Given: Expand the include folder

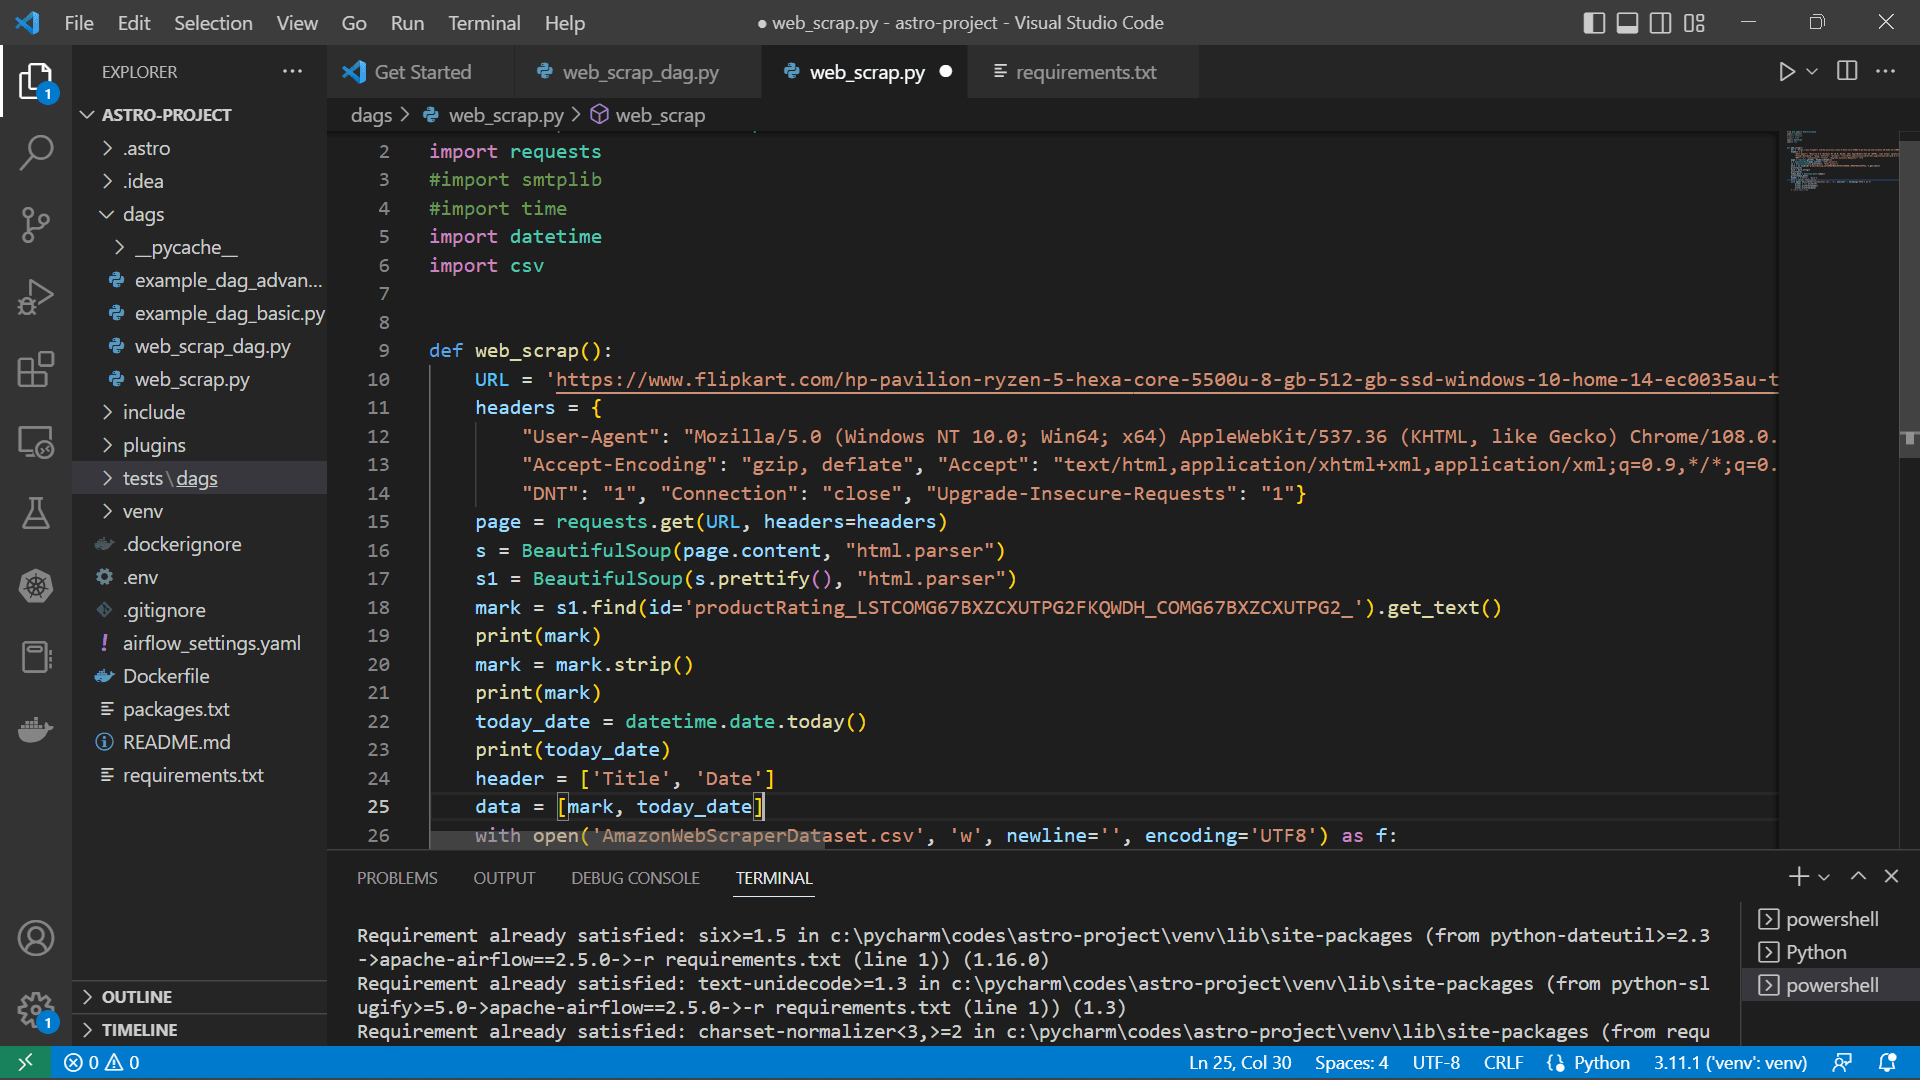Looking at the screenshot, I should point(154,412).
